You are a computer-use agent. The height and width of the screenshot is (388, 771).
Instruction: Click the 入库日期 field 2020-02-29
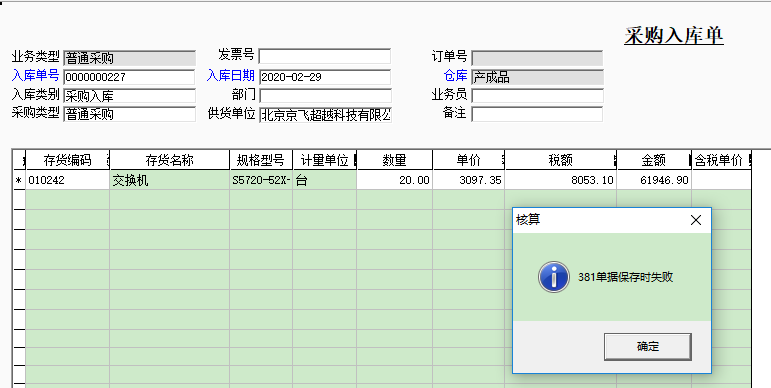pyautogui.click(x=325, y=77)
